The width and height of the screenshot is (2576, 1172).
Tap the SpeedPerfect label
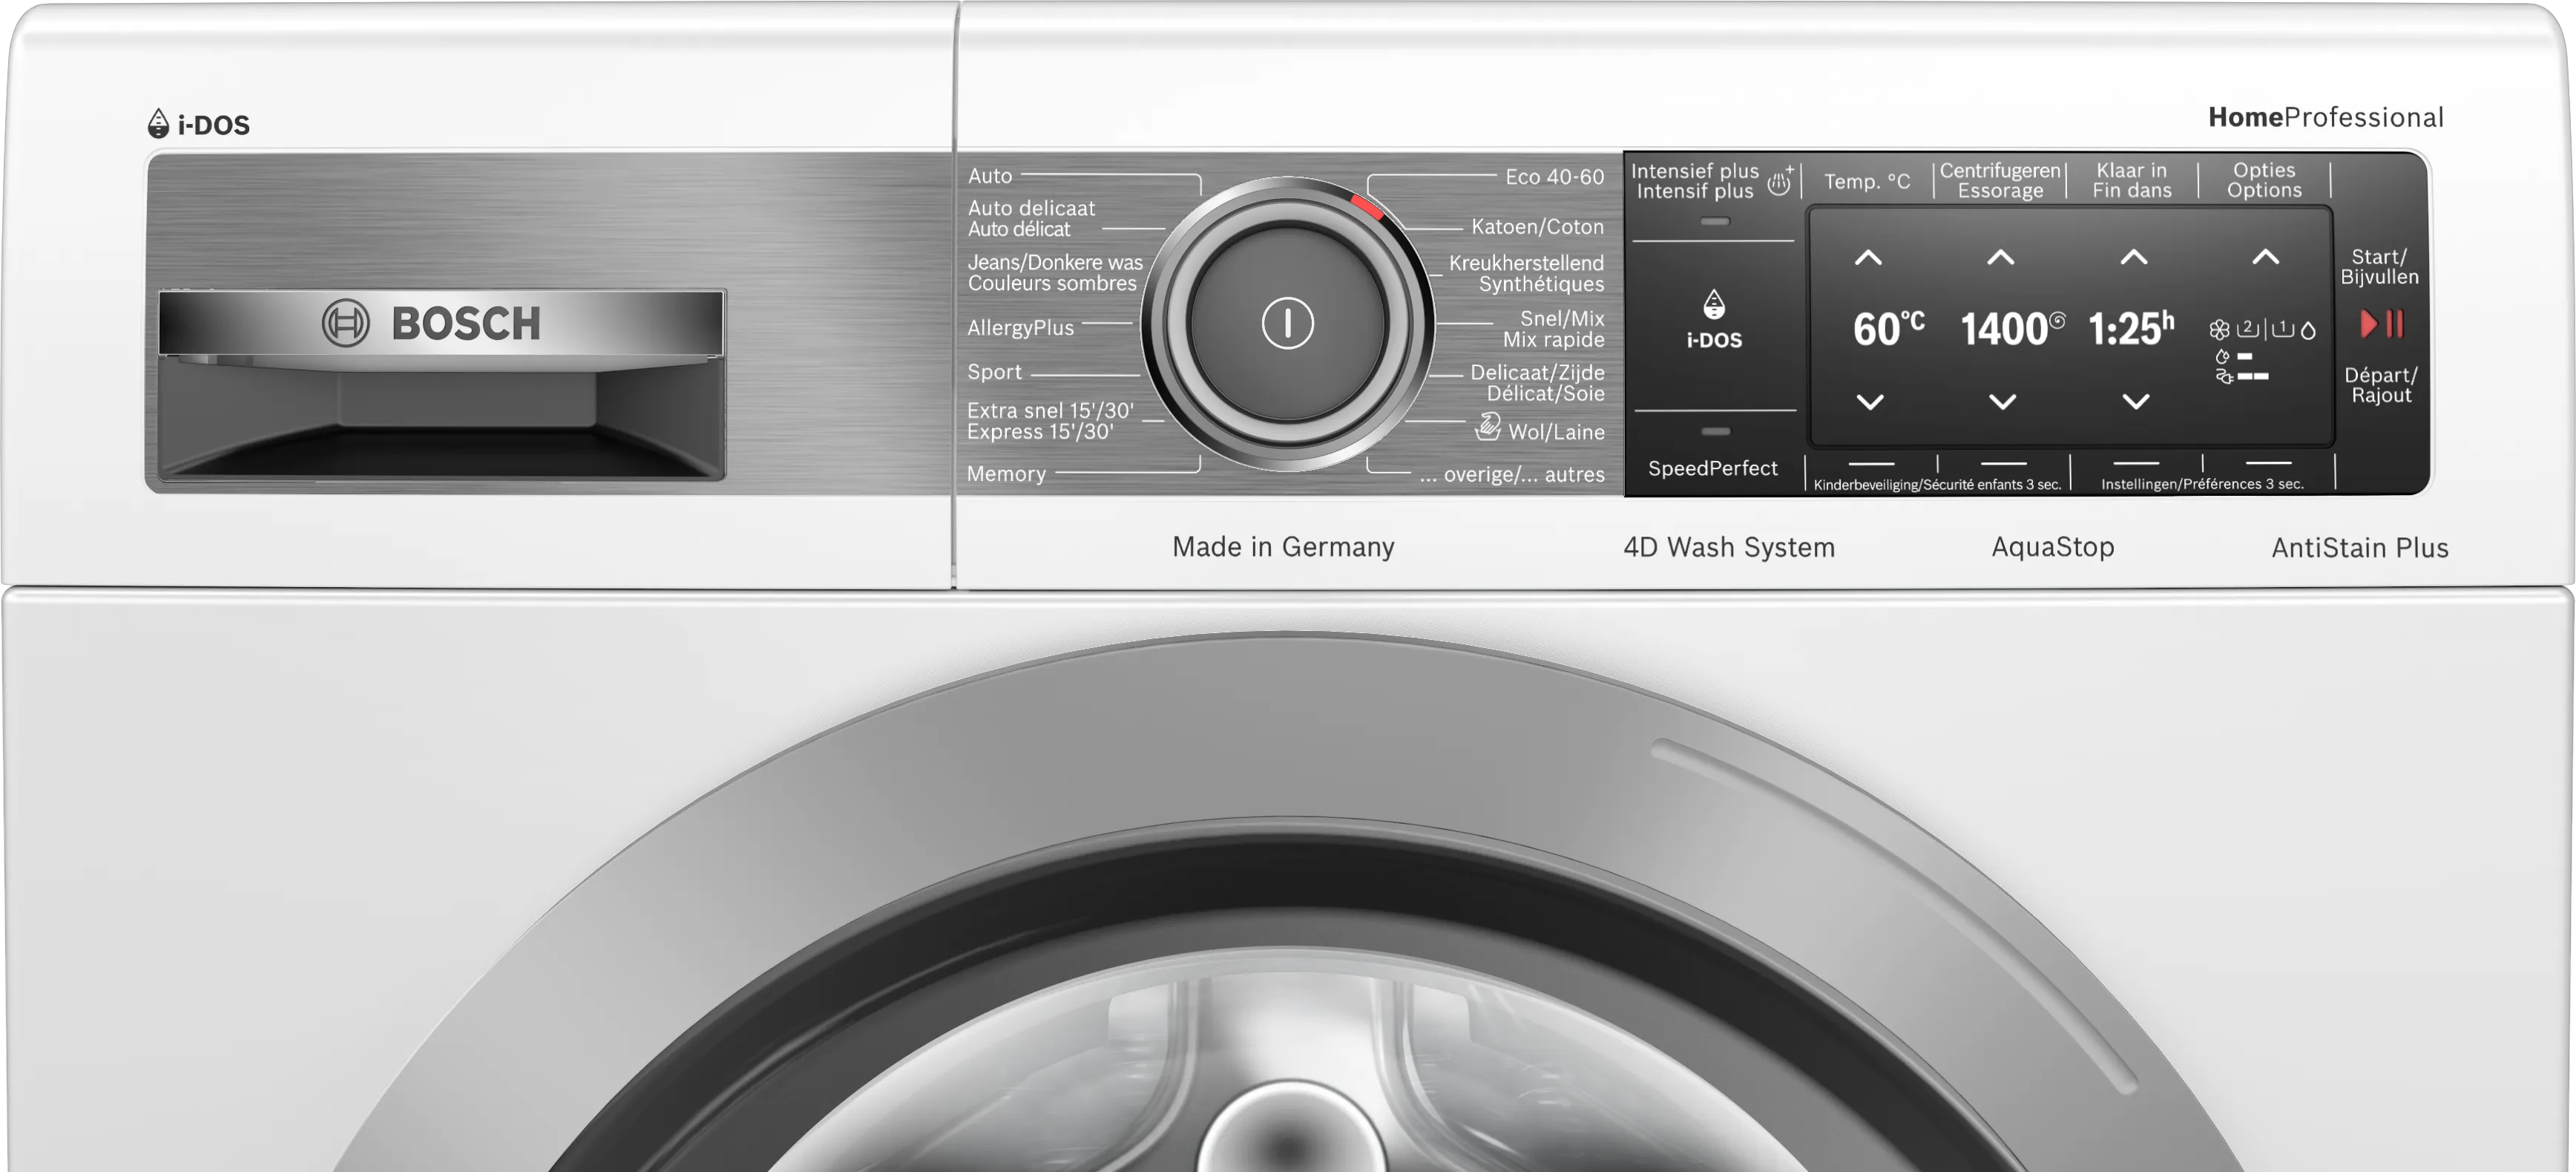(1712, 468)
